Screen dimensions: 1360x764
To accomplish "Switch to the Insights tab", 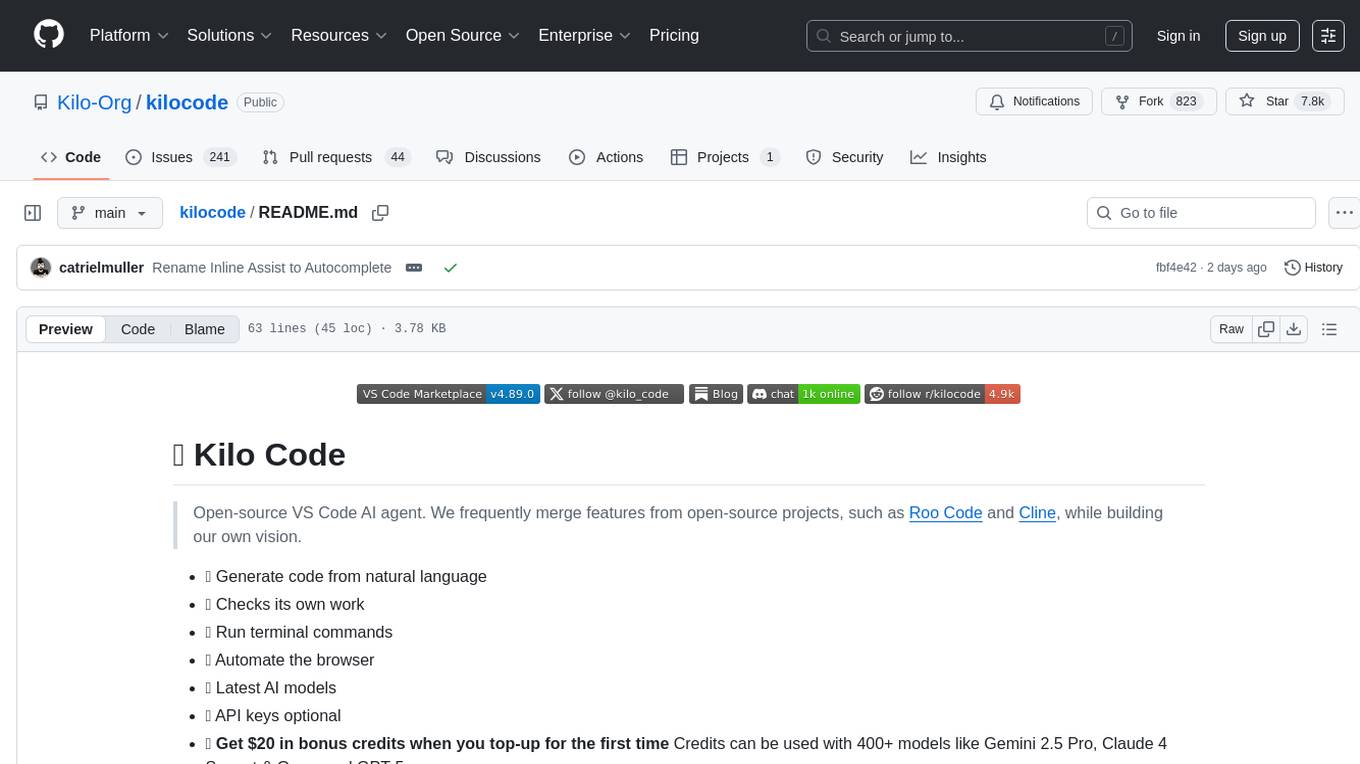I will [x=948, y=157].
